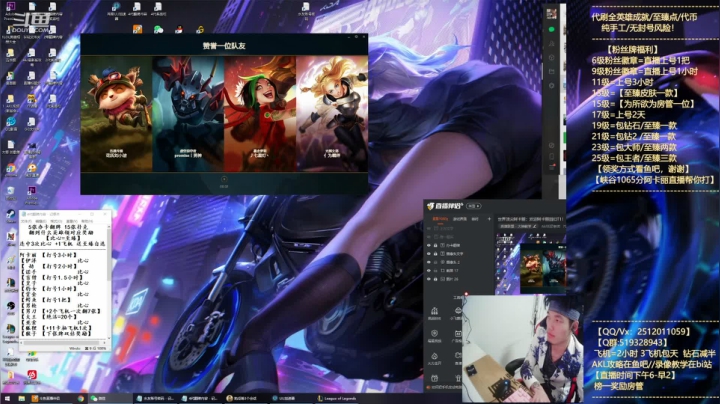
Task: Open Chrome from the taskbar
Action: coord(81,398)
